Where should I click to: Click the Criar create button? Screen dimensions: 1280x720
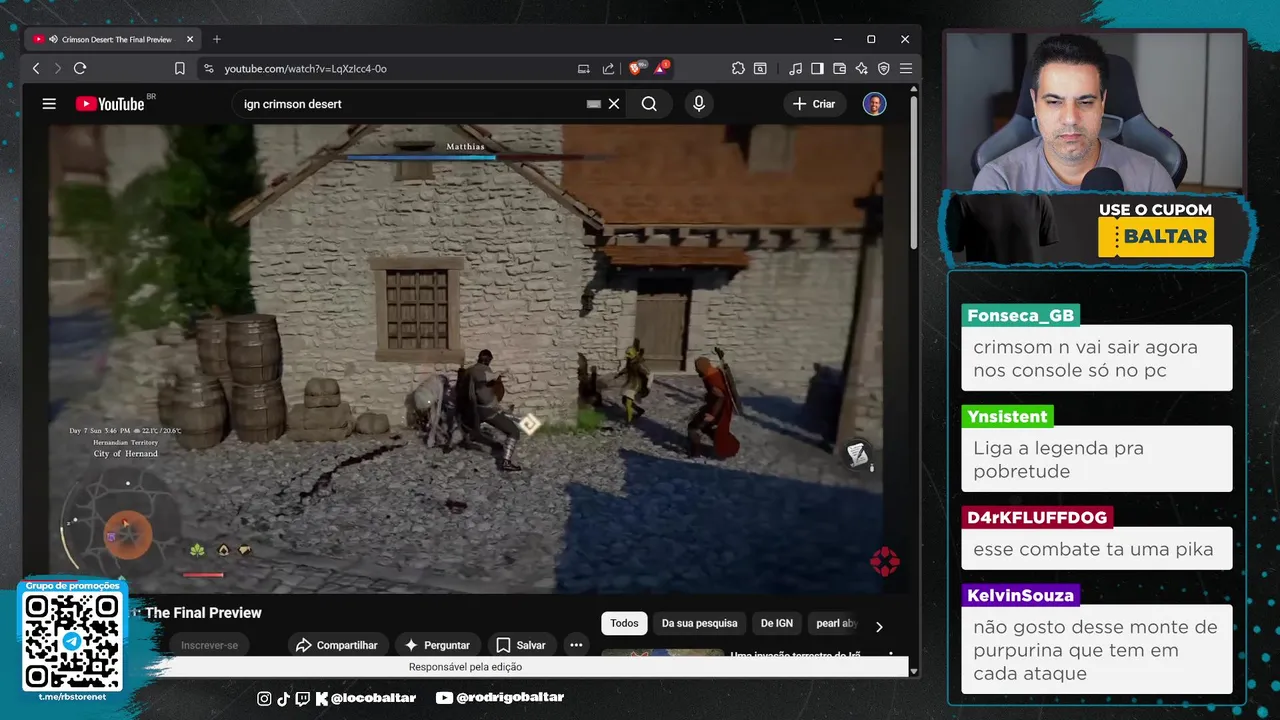(814, 104)
